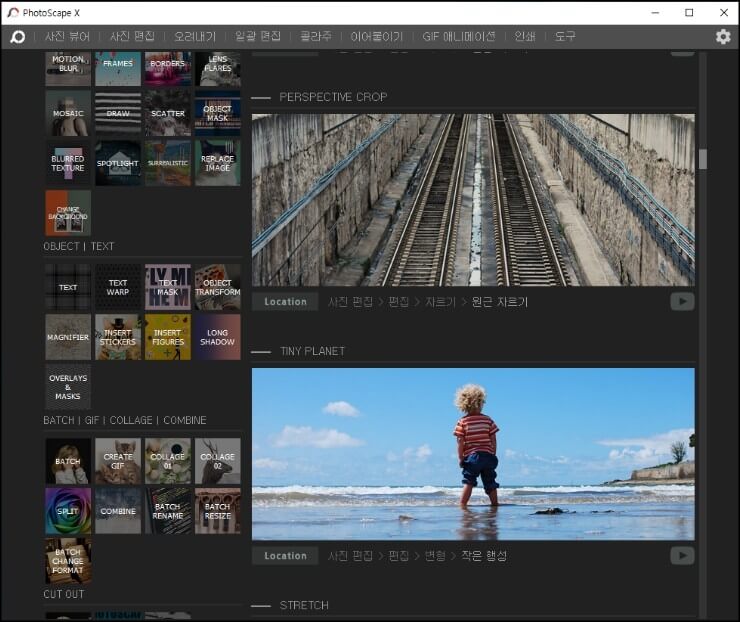Click the STRETCH heading
Viewport: 740px width, 622px height.
[304, 605]
